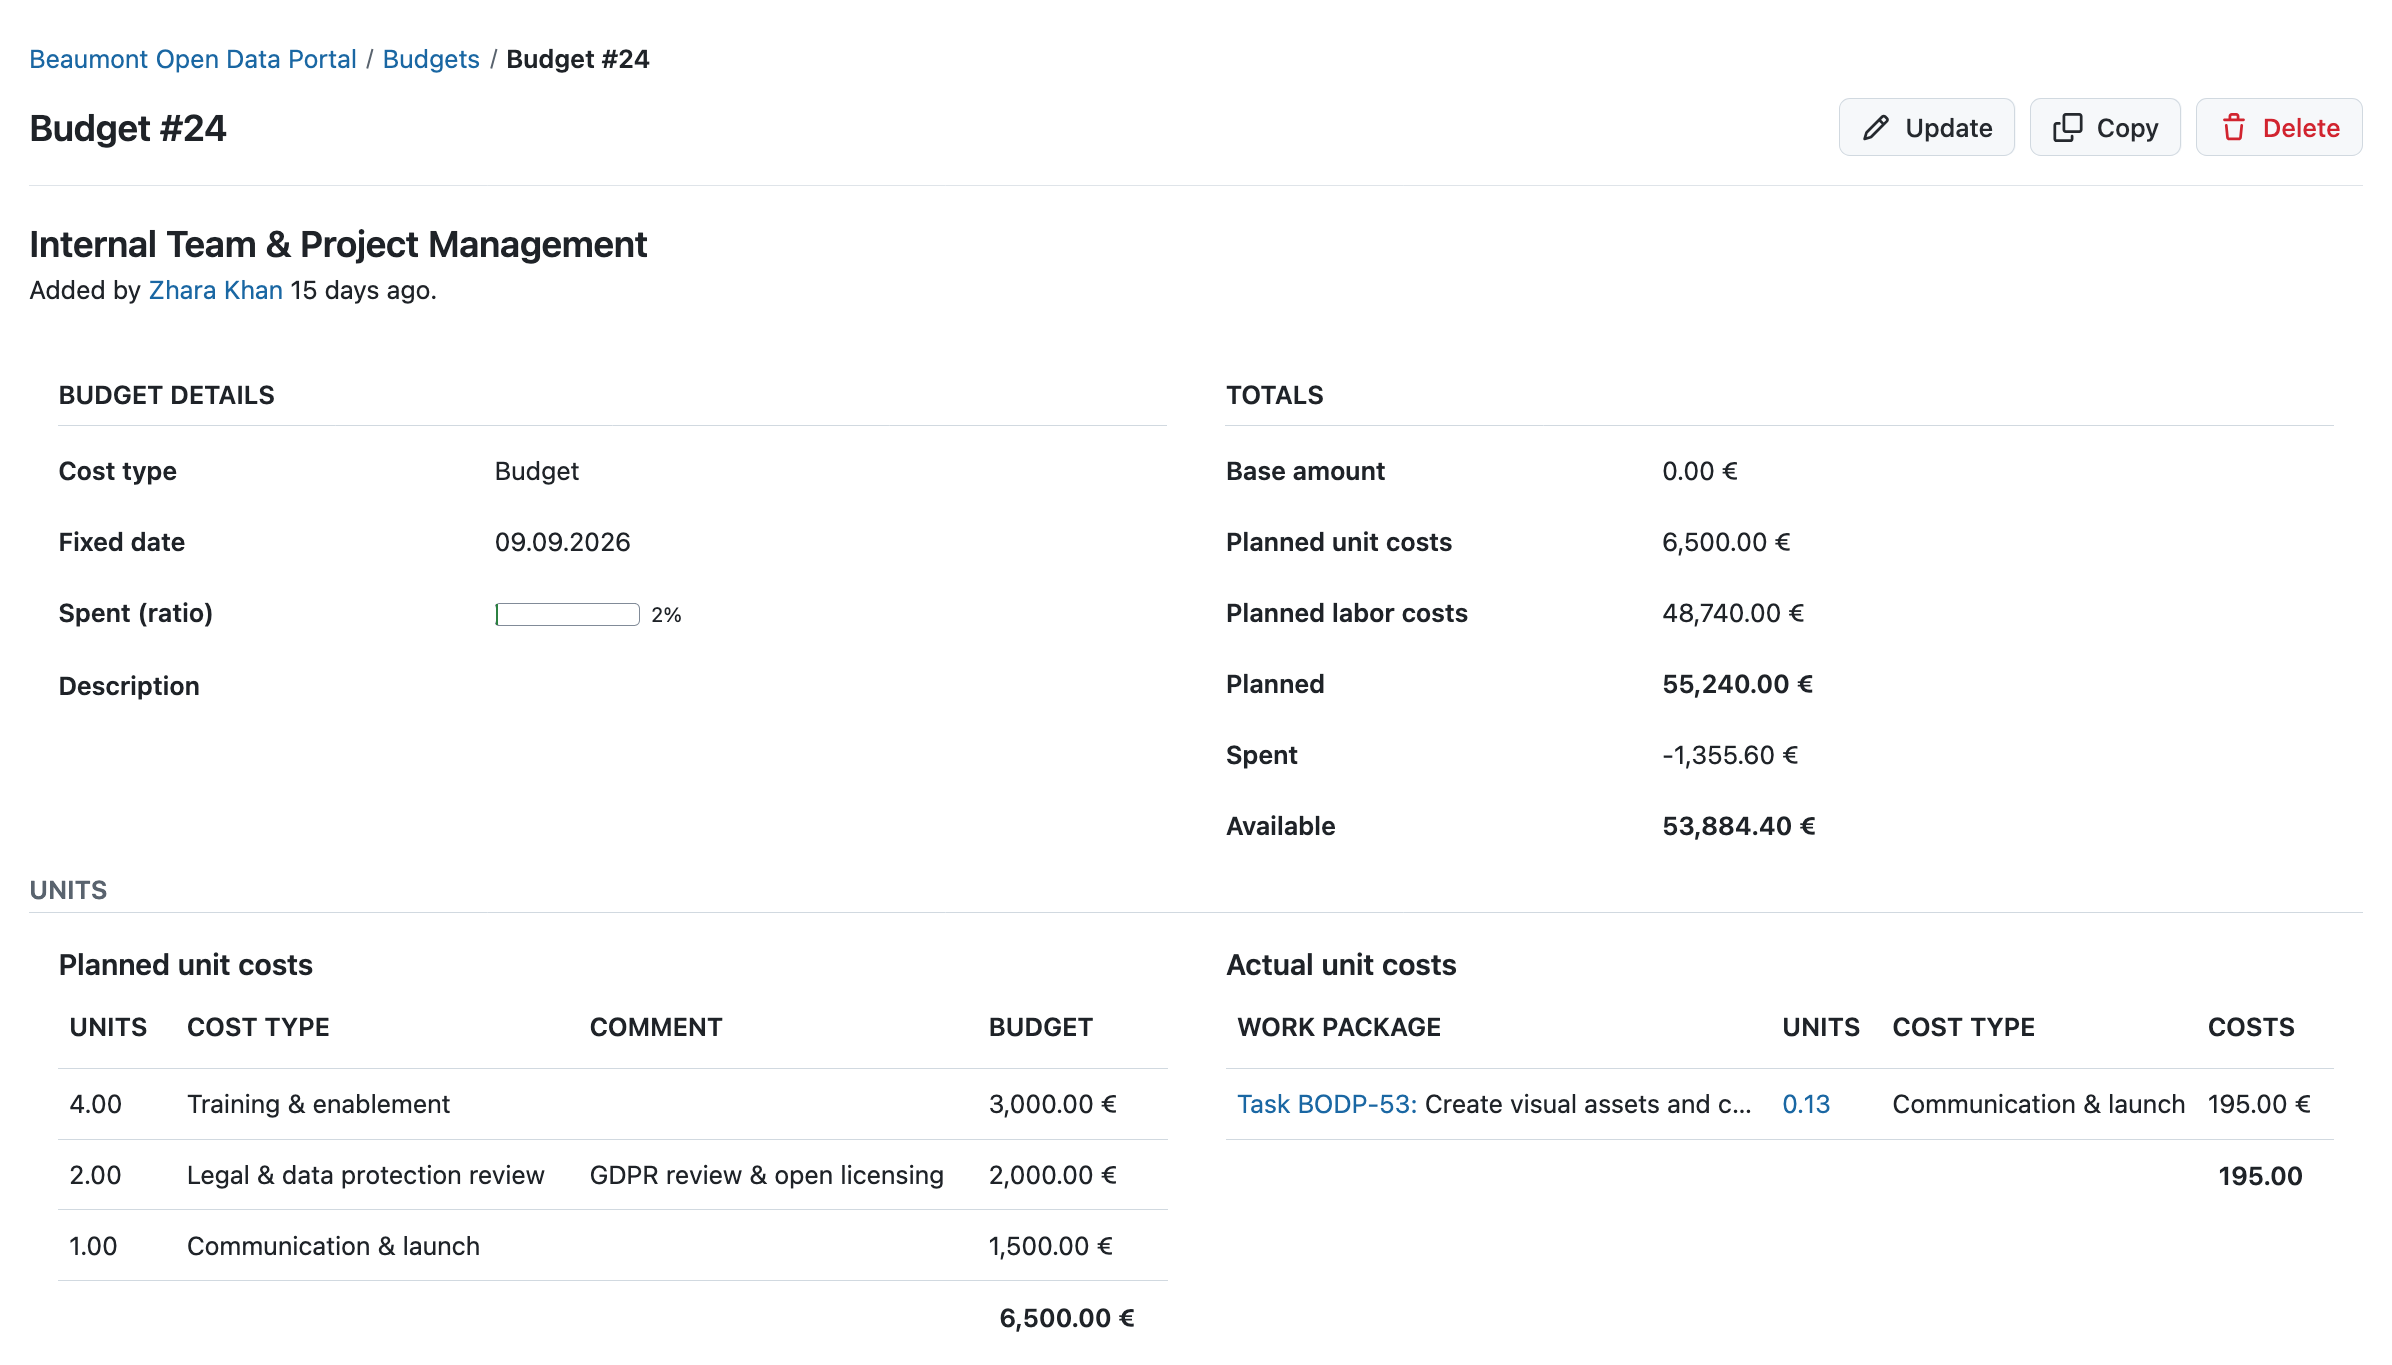
Task: Click the 1,500.00 € budget cell
Action: (1051, 1246)
